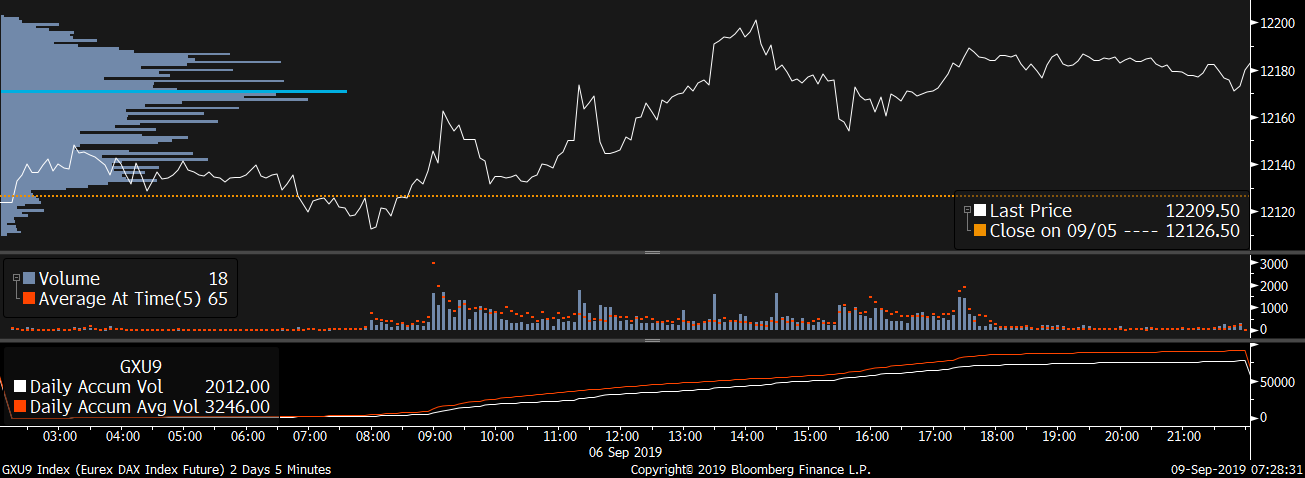Click the 12140 price axis label
Image resolution: width=1305 pixels, height=478 pixels.
1279,165
